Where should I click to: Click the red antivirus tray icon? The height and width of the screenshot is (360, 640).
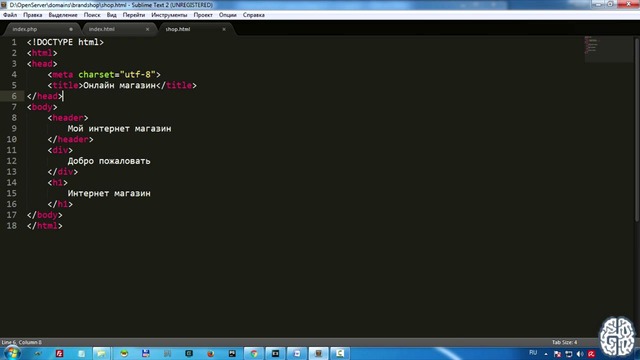pyautogui.click(x=591, y=354)
